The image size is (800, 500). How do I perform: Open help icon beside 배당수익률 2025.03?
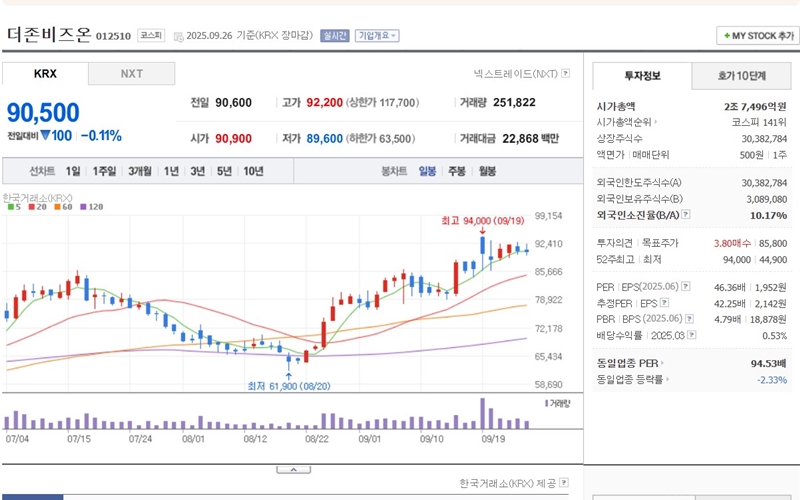pyautogui.click(x=692, y=335)
